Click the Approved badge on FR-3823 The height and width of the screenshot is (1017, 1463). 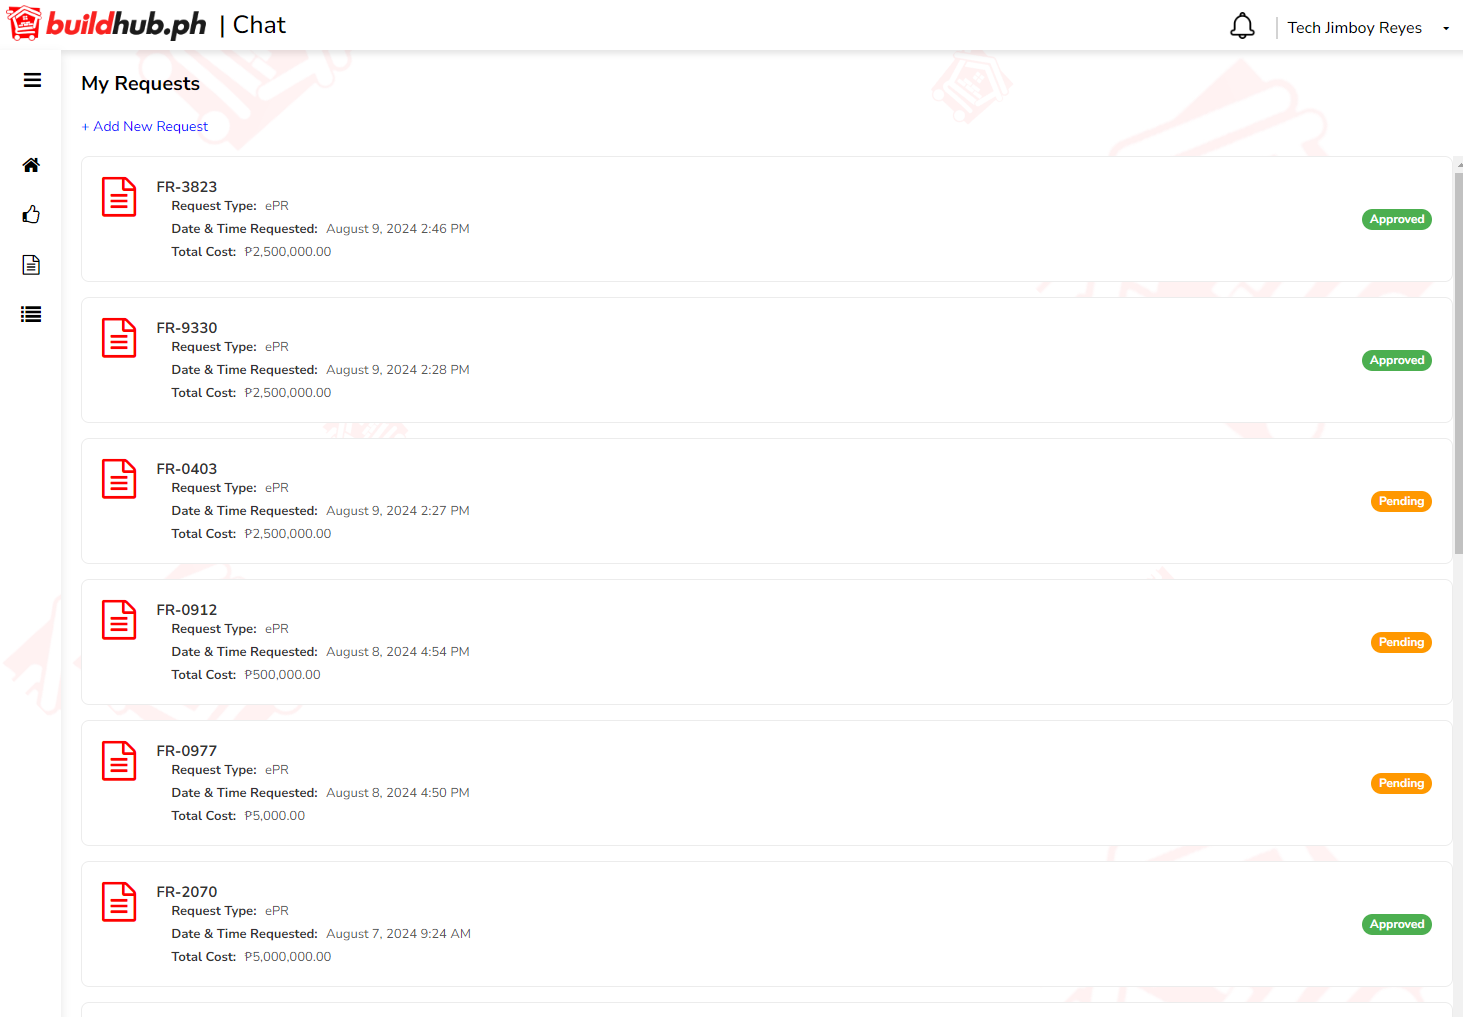coord(1396,220)
